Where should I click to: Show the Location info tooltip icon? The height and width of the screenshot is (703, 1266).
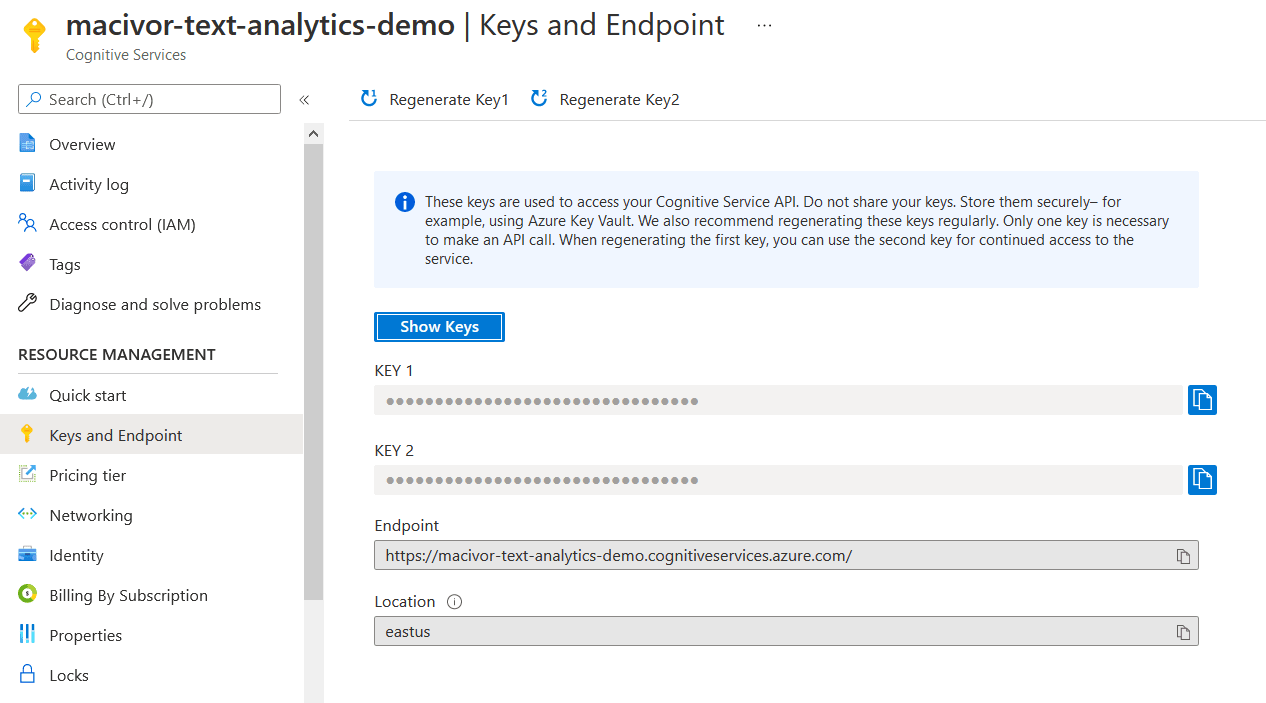pyautogui.click(x=454, y=601)
